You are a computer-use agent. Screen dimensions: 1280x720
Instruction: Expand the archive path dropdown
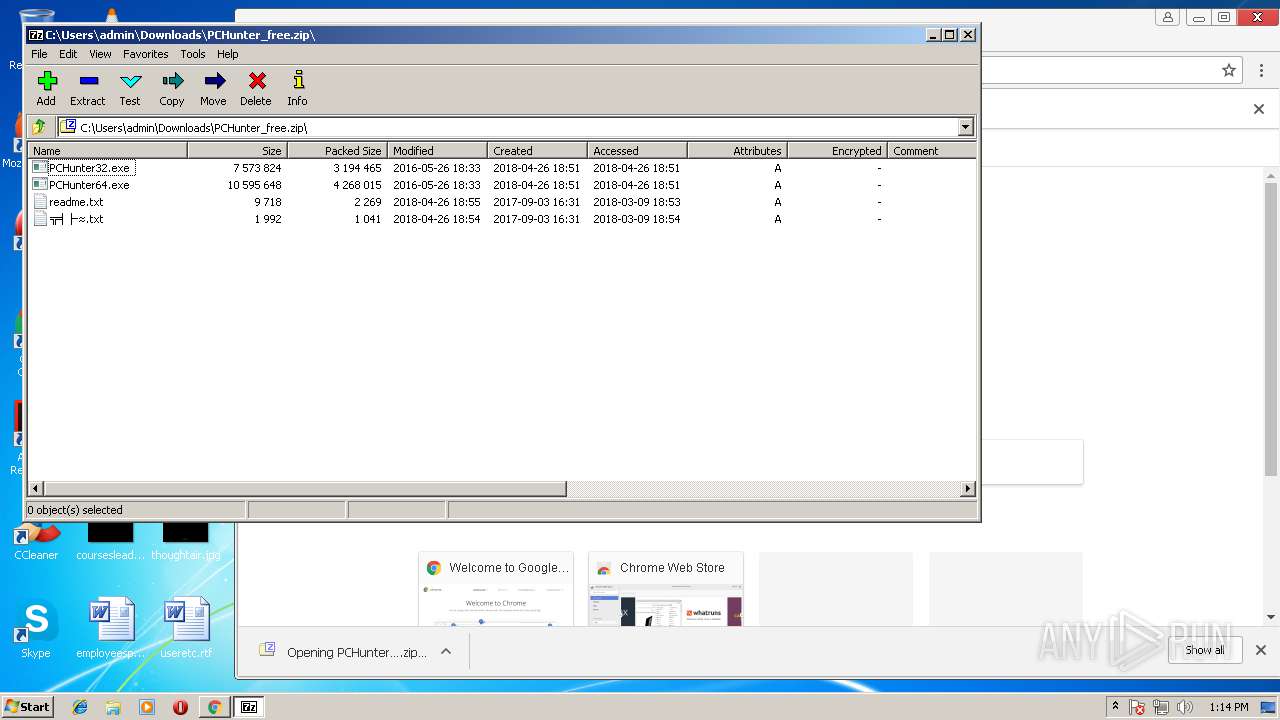(x=965, y=127)
